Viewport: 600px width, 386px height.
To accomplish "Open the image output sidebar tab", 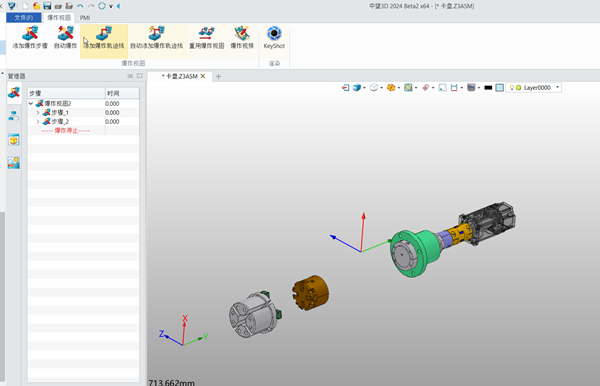I will 14,163.
